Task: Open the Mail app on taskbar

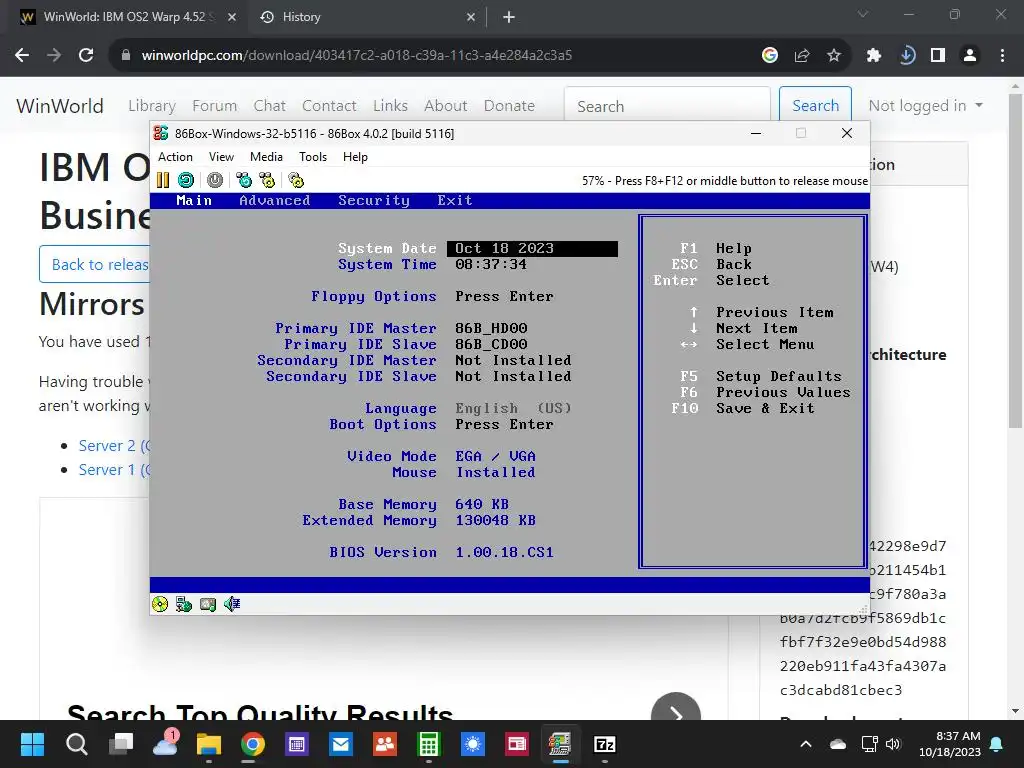Action: [341, 744]
